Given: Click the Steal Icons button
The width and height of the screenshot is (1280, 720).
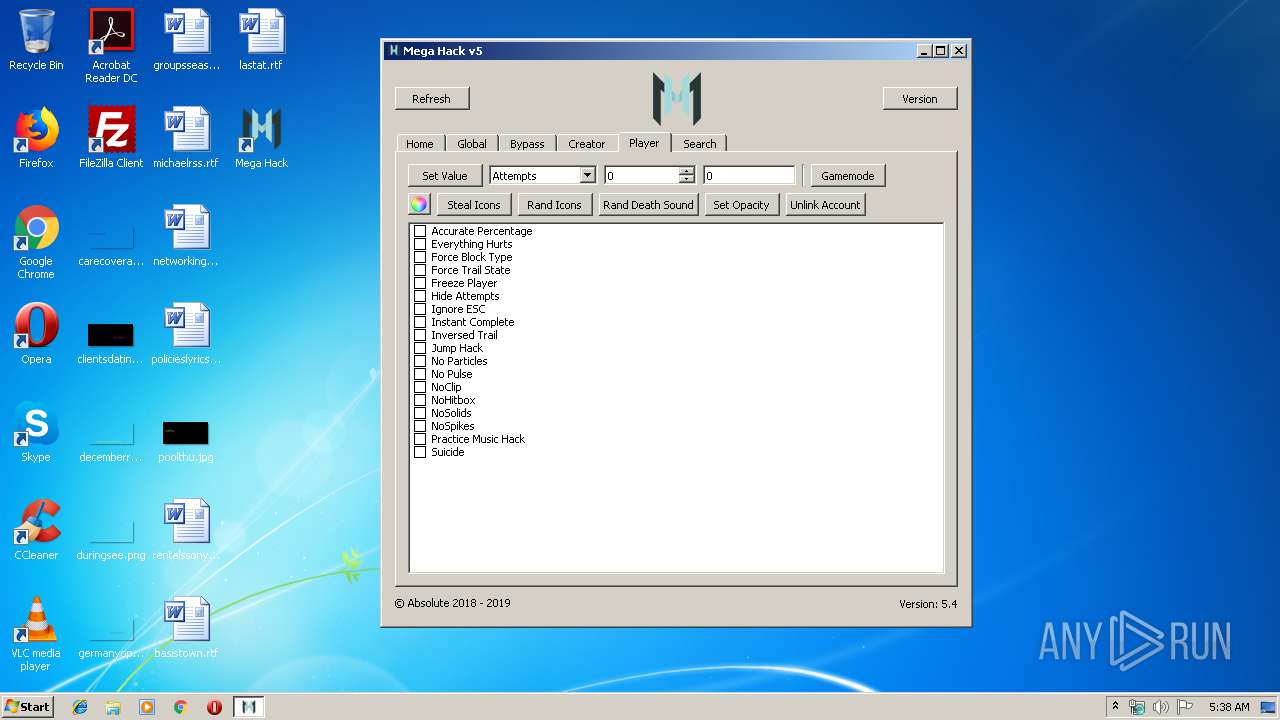Looking at the screenshot, I should click(x=474, y=205).
